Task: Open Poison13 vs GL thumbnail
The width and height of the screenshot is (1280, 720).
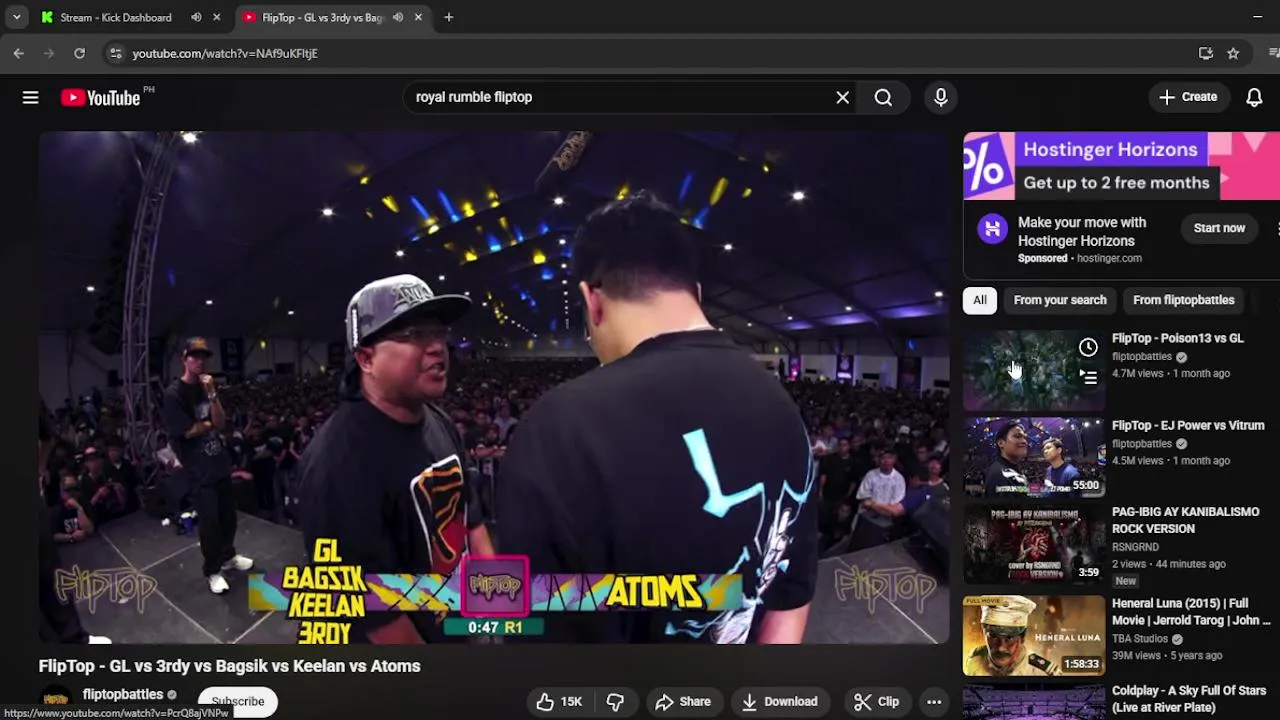Action: click(x=1034, y=369)
